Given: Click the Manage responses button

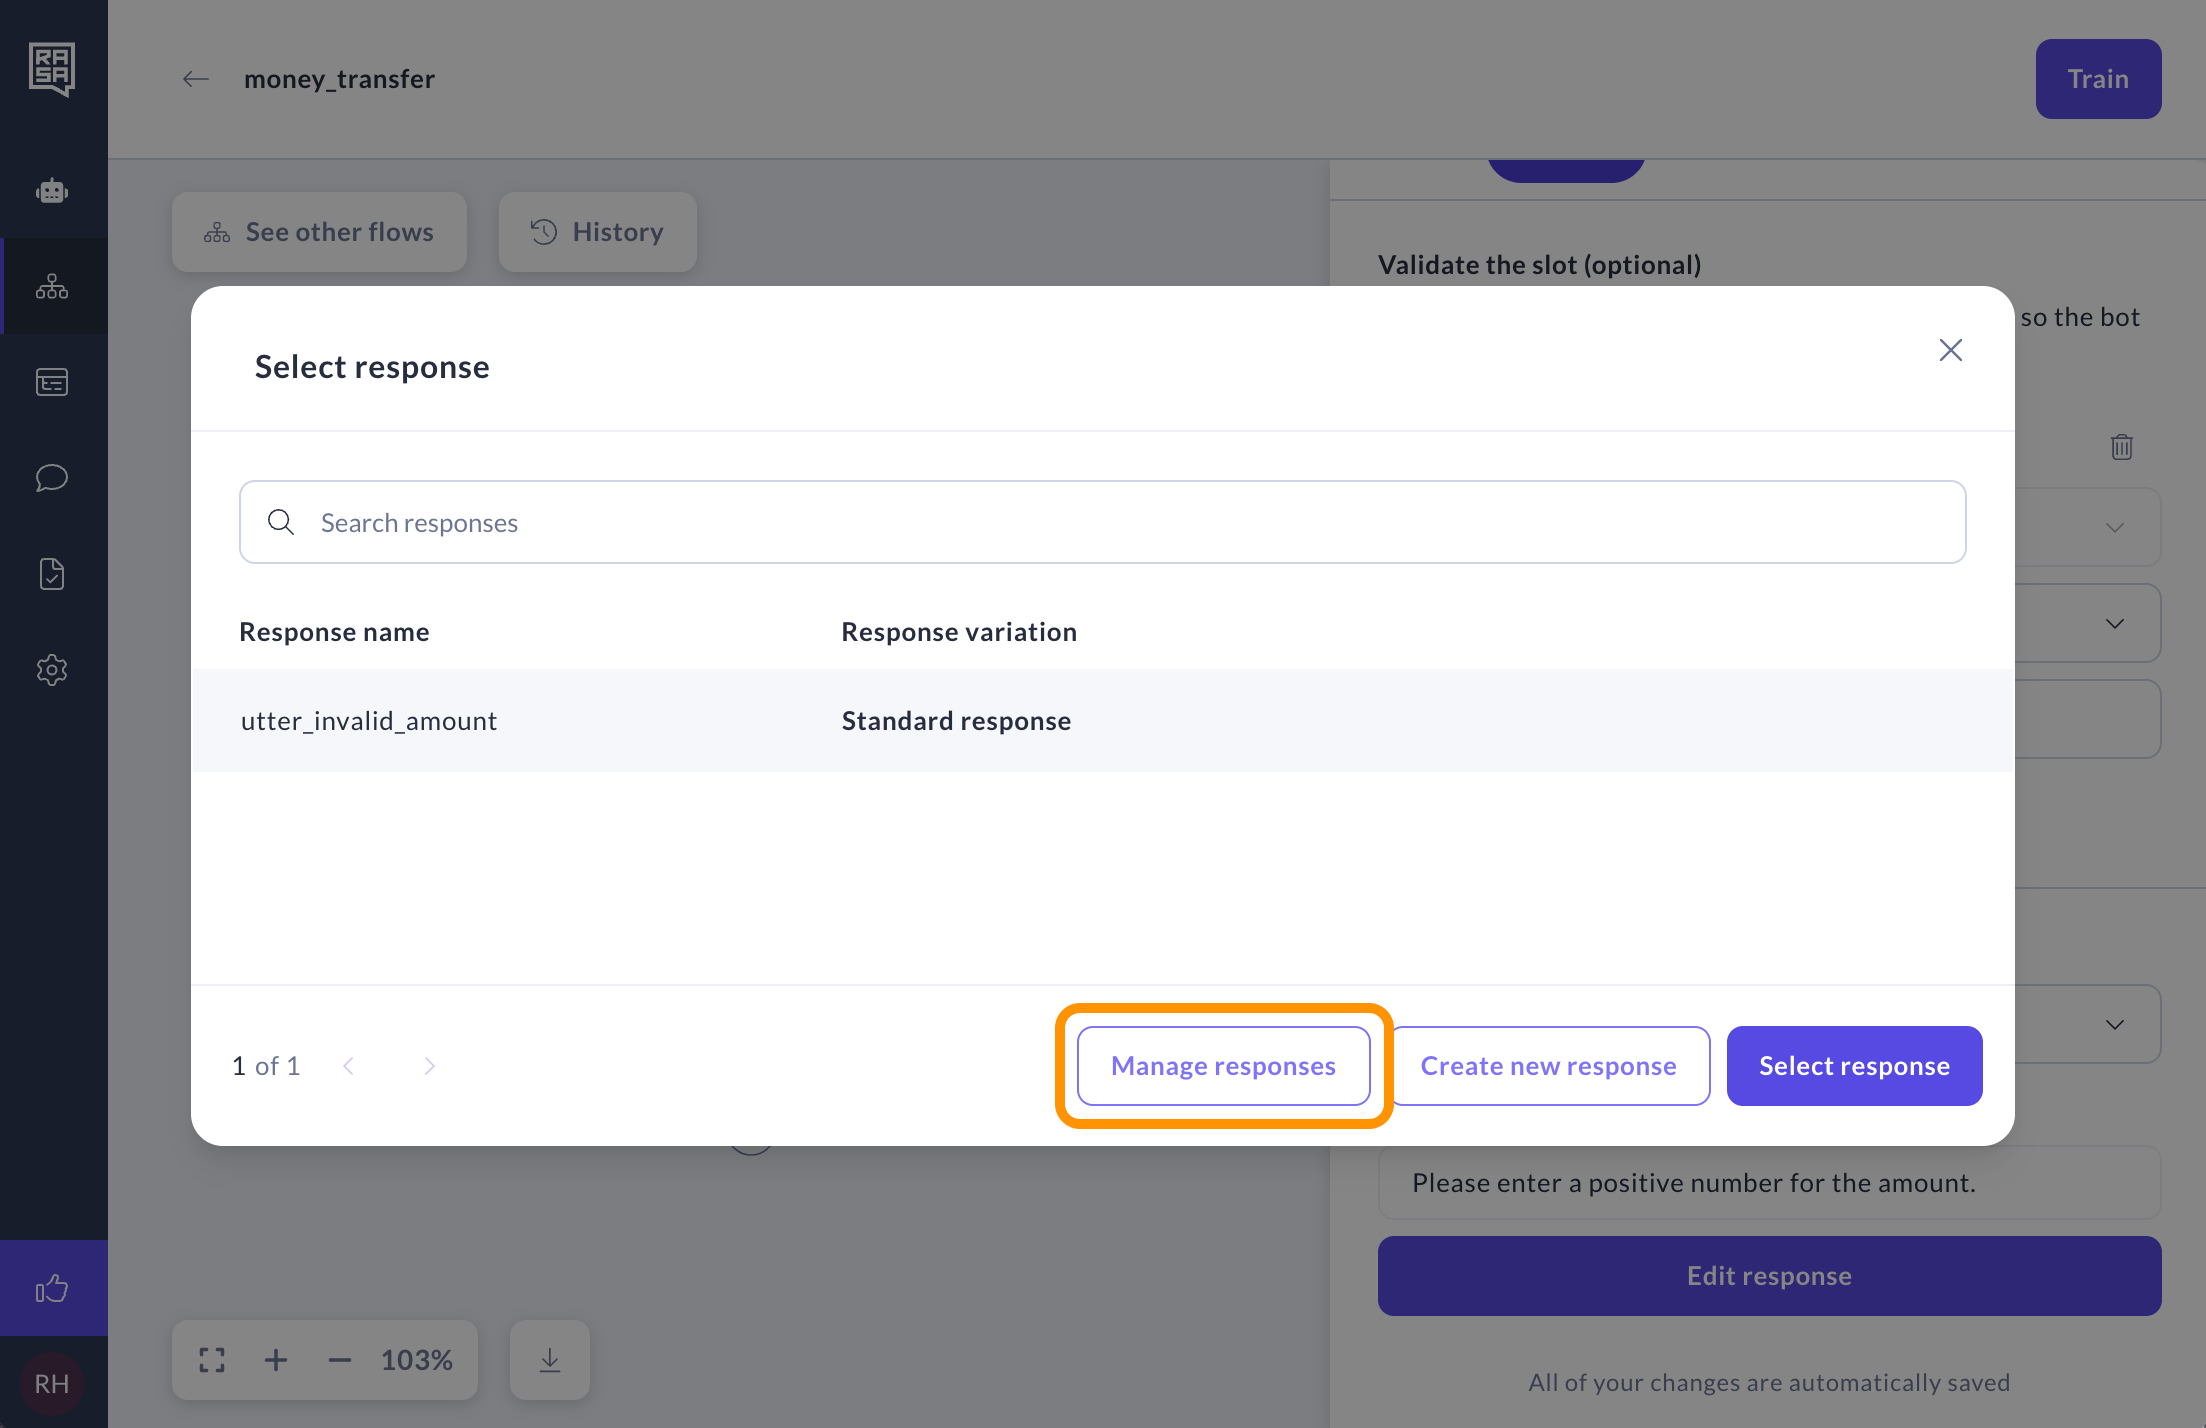Looking at the screenshot, I should (1223, 1066).
